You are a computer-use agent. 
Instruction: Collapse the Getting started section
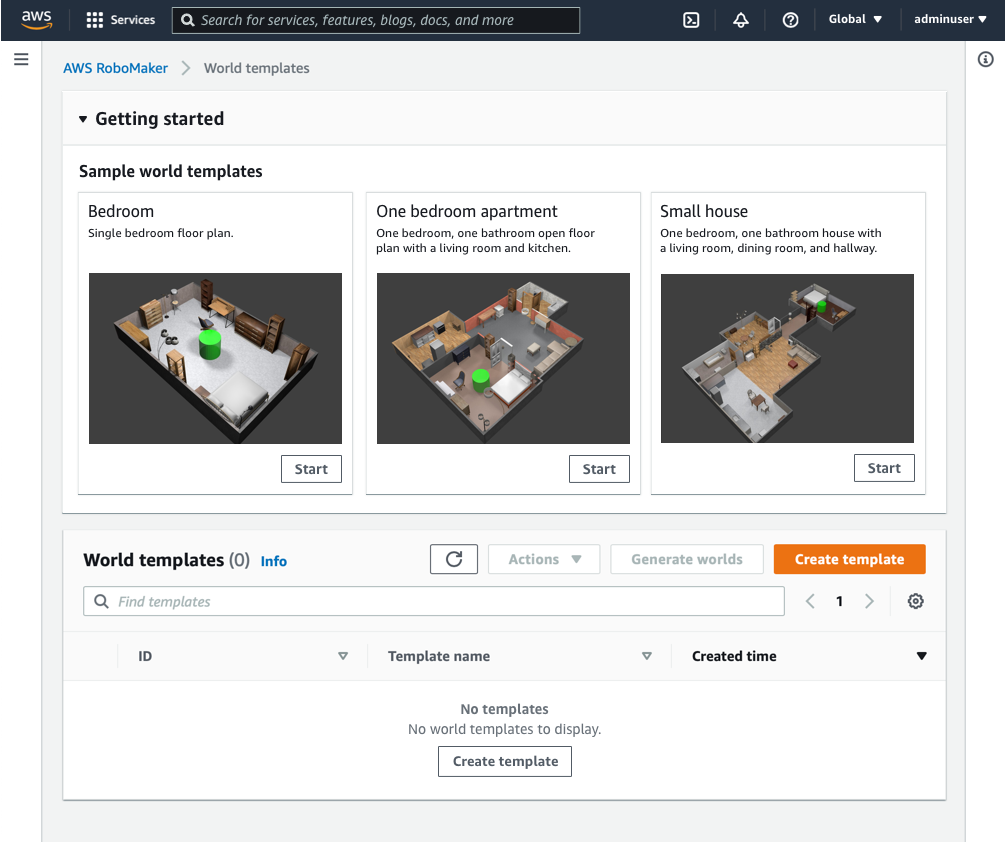click(84, 119)
